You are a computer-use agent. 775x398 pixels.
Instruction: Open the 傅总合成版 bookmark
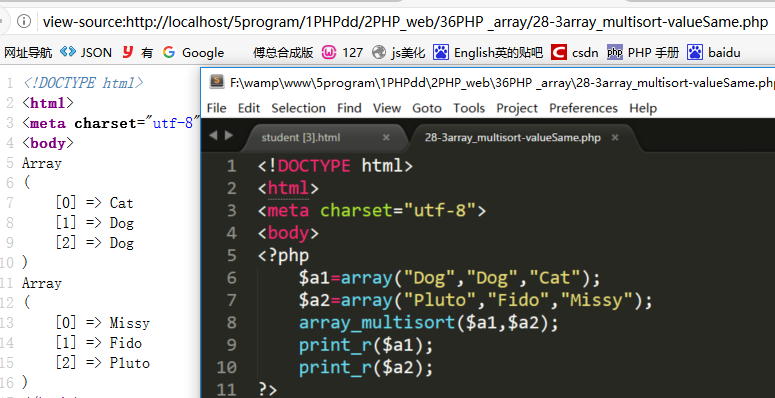click(x=283, y=52)
